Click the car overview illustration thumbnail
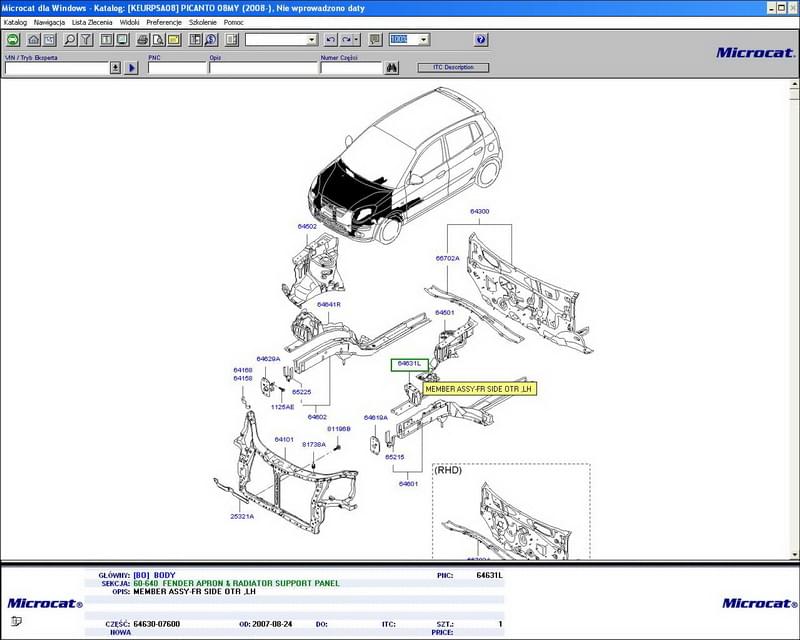The image size is (800, 640). click(405, 166)
